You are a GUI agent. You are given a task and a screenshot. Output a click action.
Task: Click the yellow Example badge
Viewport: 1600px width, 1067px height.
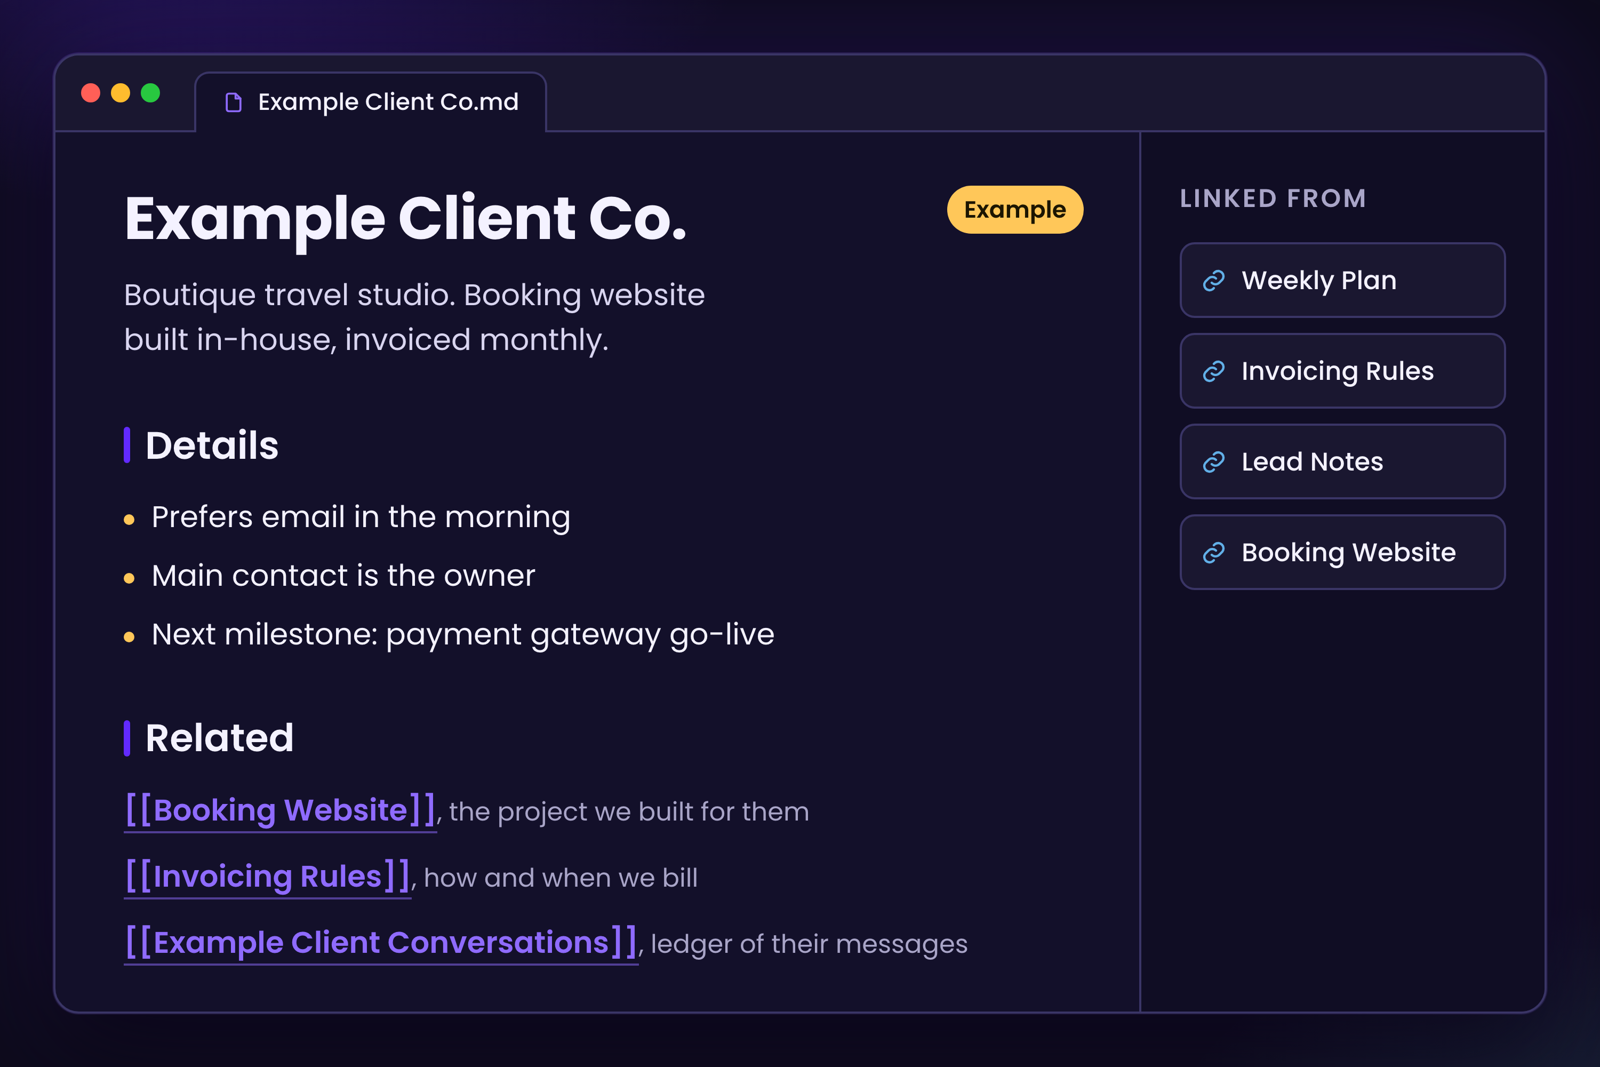click(x=1015, y=210)
